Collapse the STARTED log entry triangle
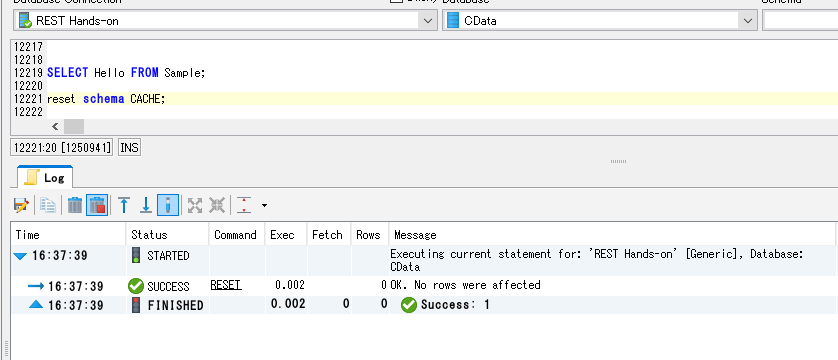Viewport: 838px width, 360px height. pos(20,256)
